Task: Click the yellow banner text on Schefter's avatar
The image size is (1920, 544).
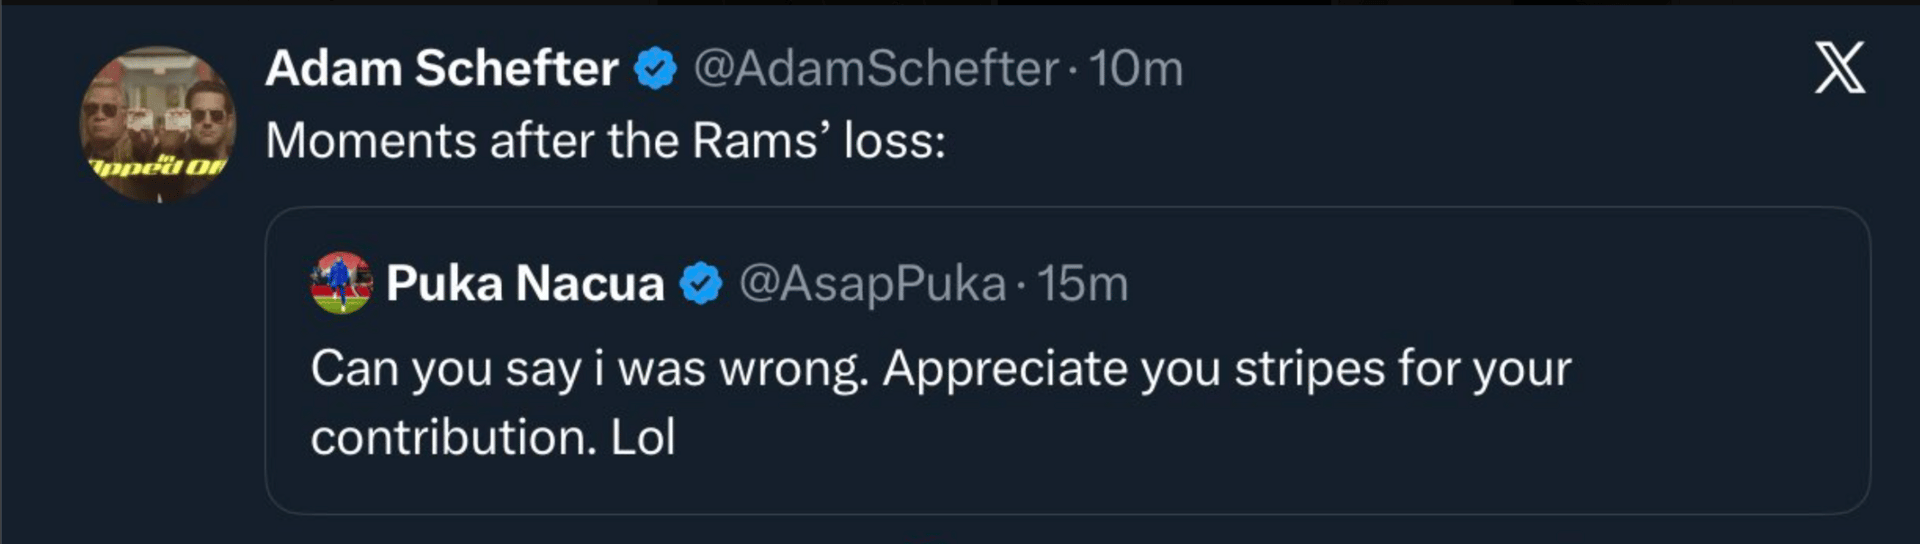Action: coord(158,166)
